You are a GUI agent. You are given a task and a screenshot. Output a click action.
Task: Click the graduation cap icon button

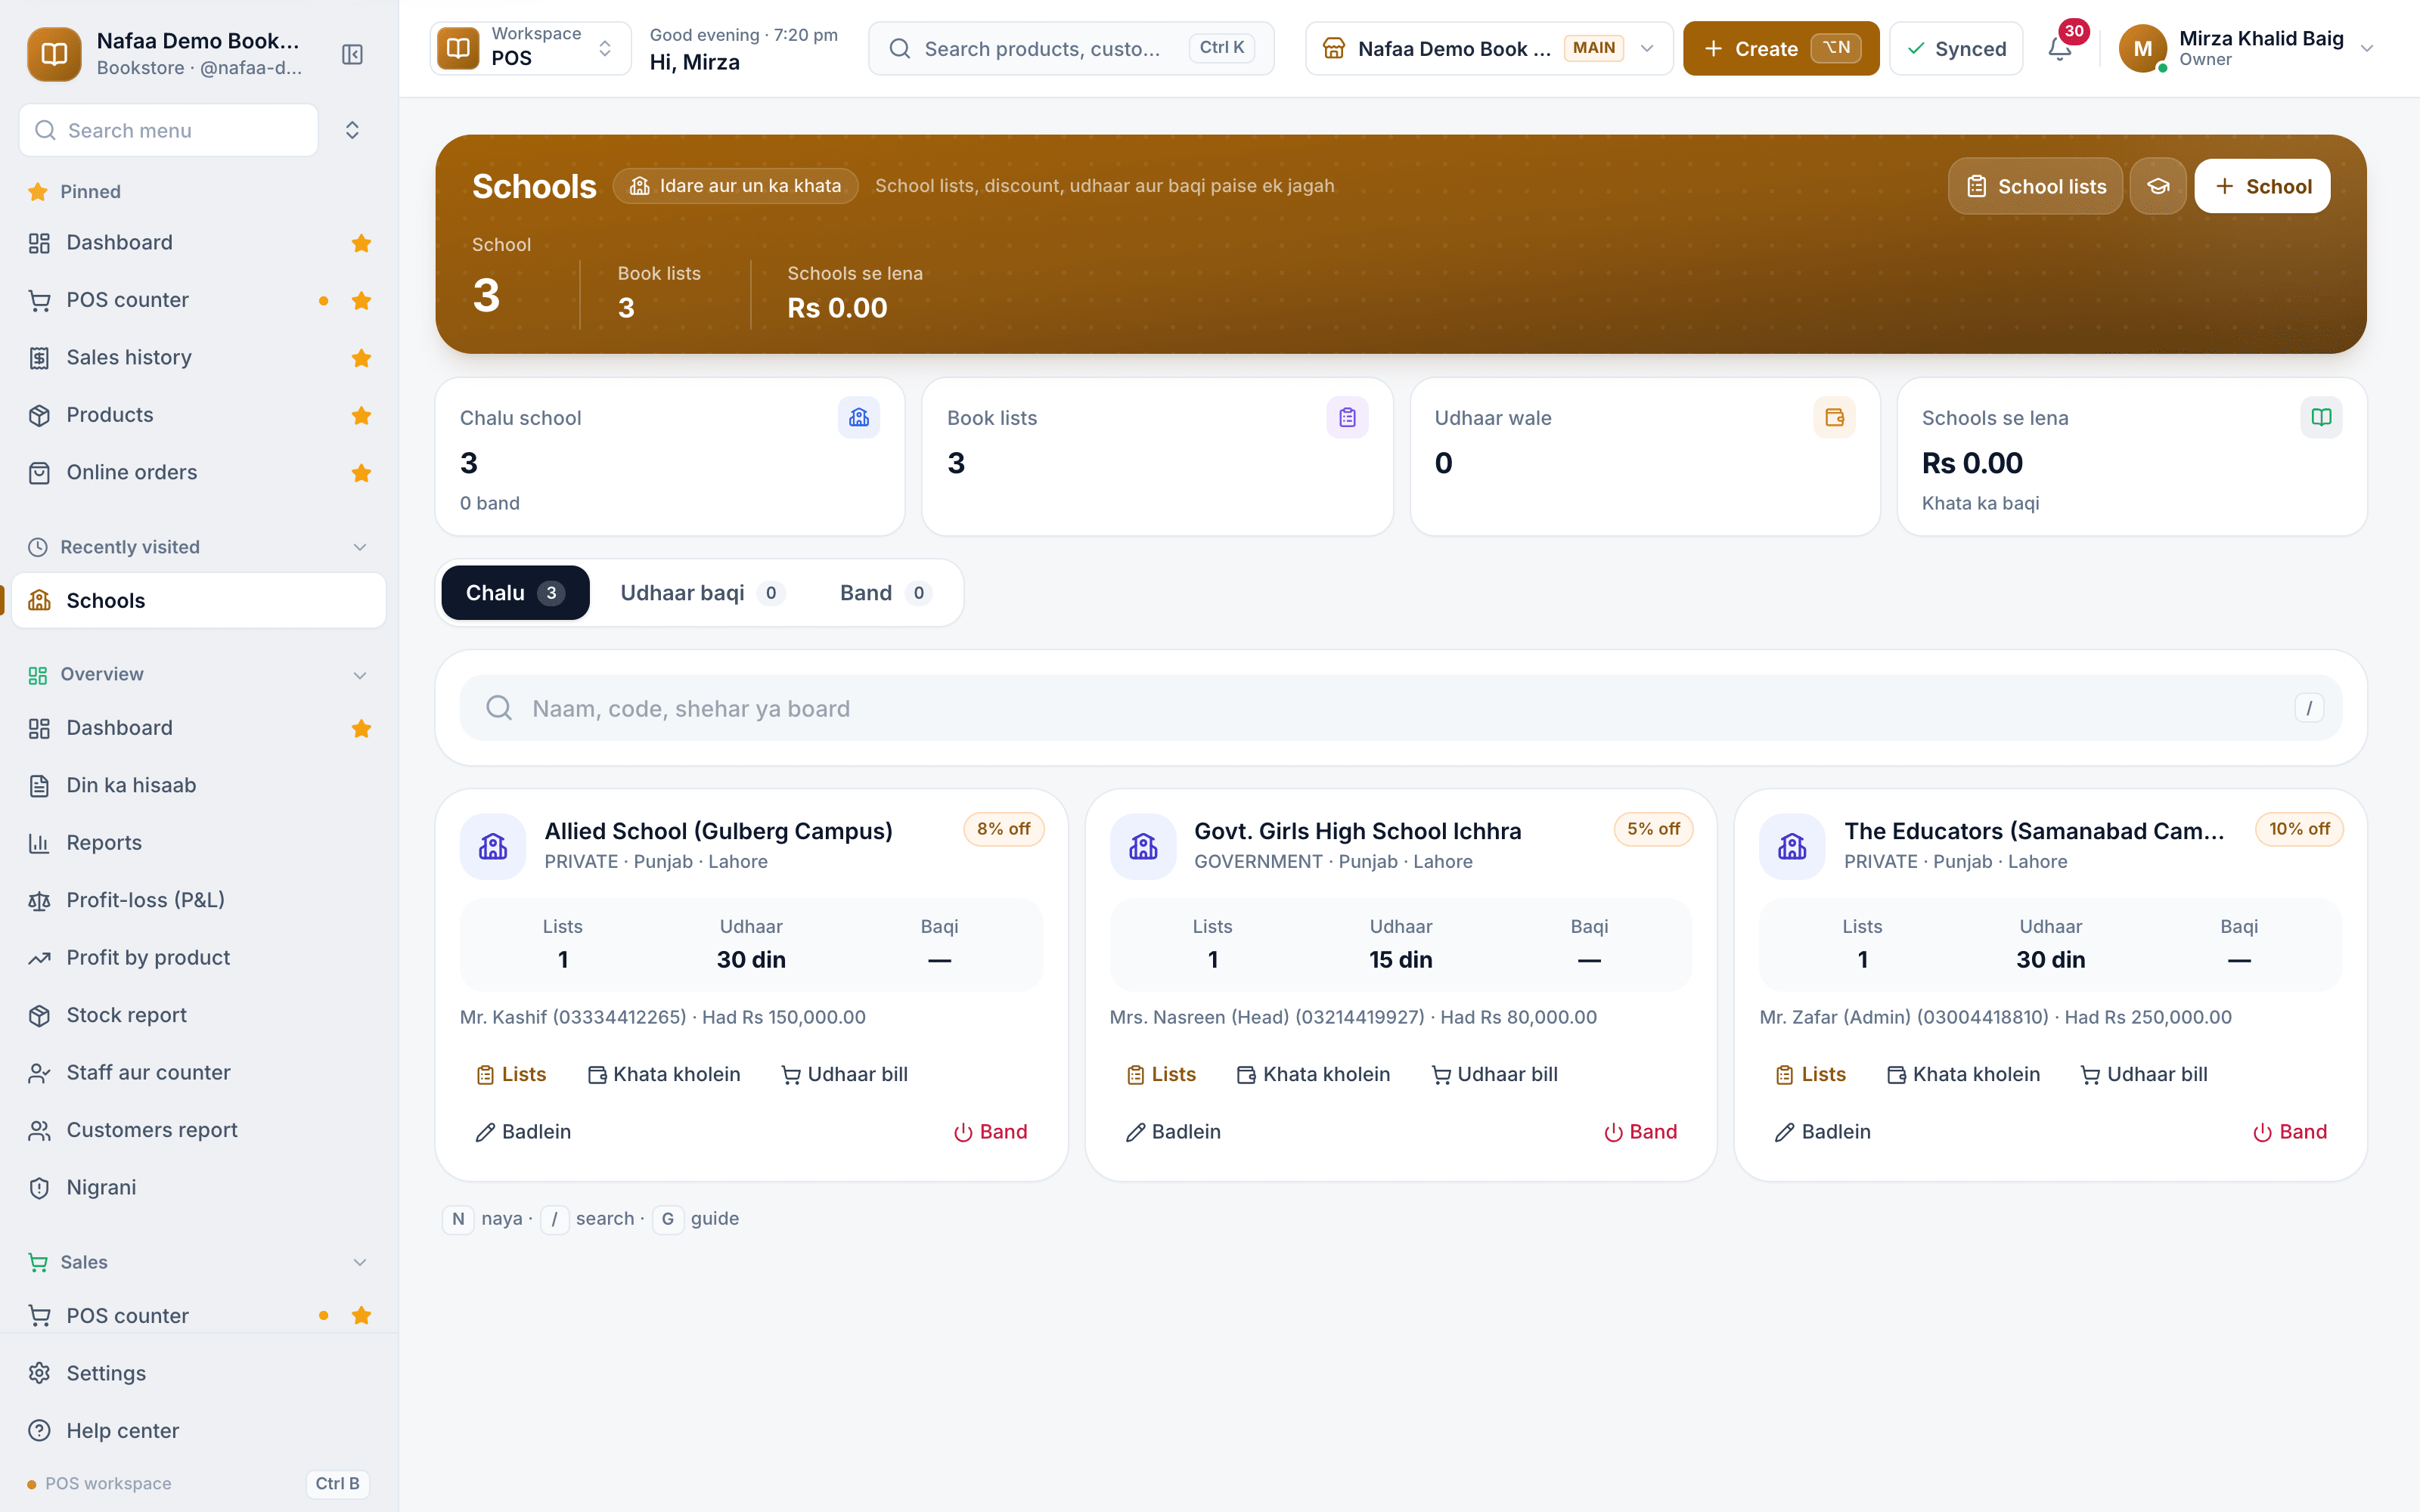pyautogui.click(x=2158, y=186)
